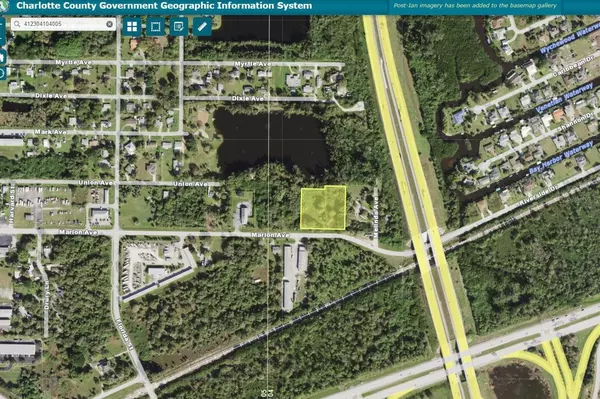
Task: Click the Charlotte County GIS title
Action: tap(164, 6)
